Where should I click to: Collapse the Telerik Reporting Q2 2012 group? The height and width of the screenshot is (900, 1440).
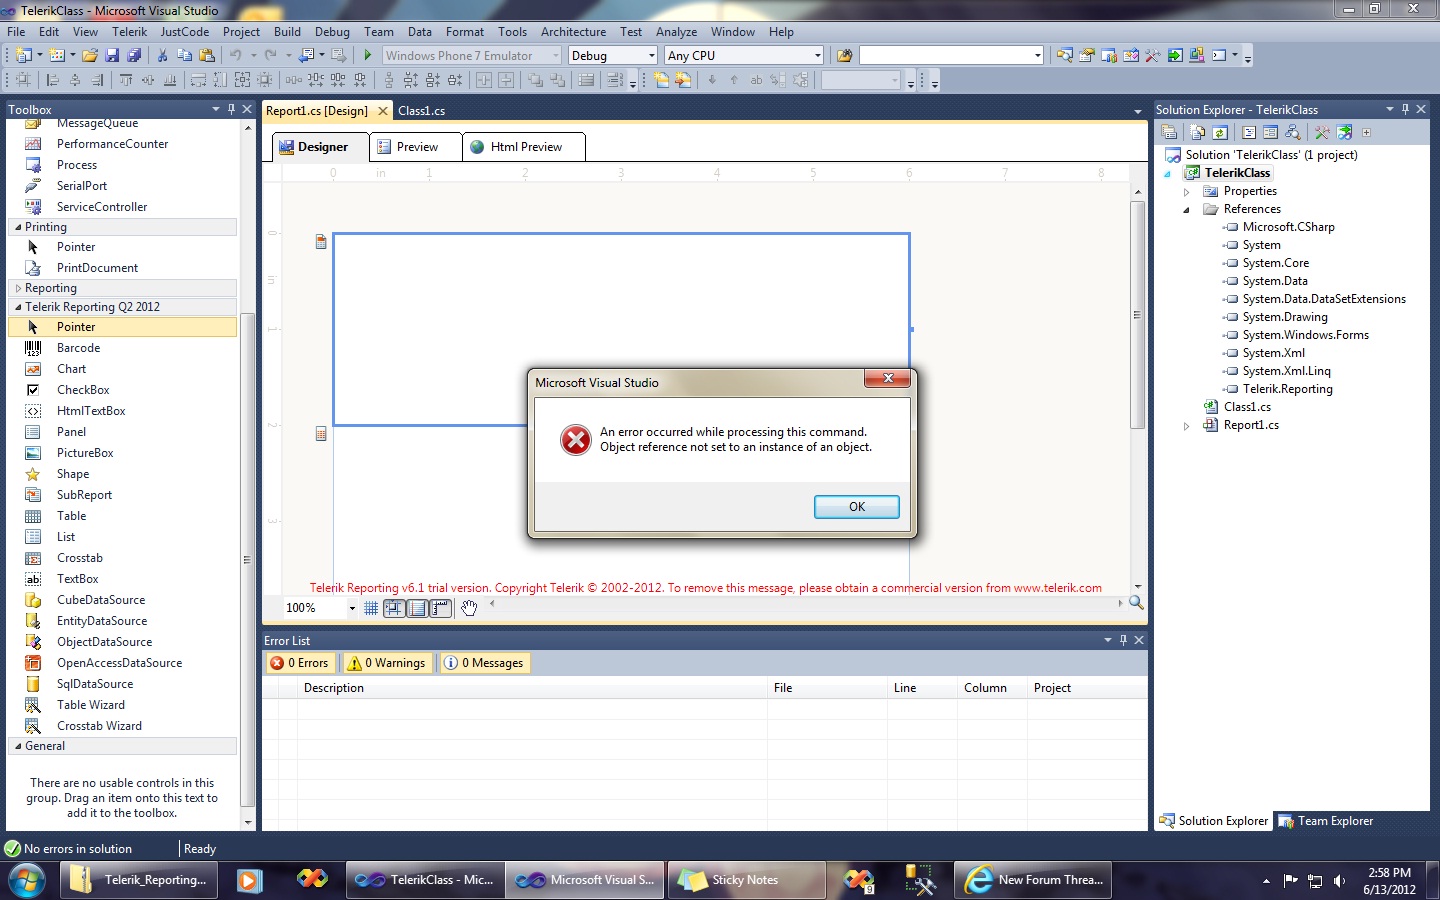(x=18, y=307)
